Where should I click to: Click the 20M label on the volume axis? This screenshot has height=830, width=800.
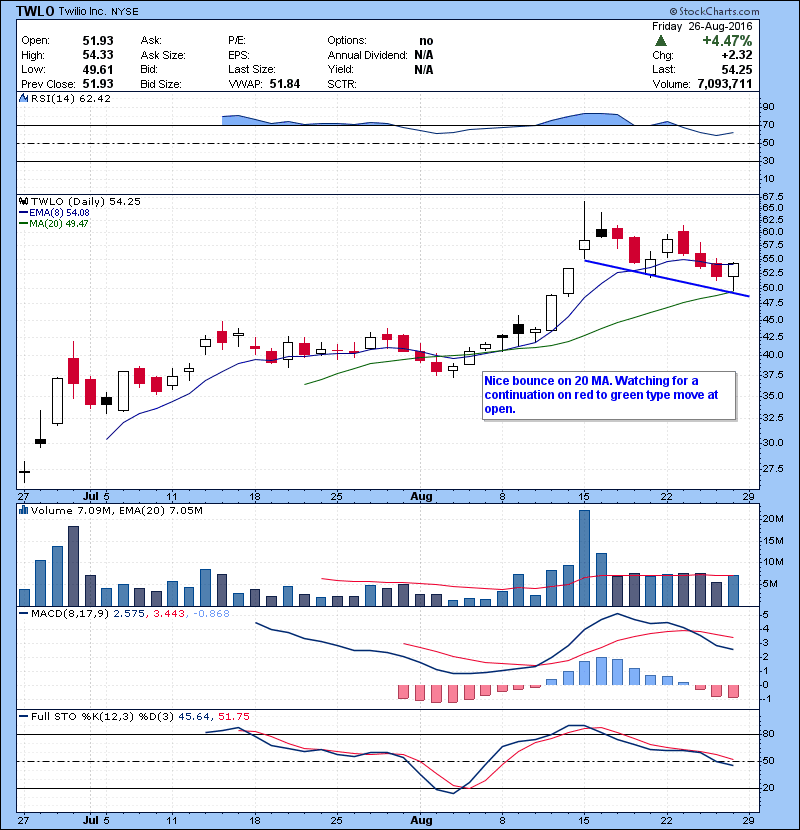773,519
